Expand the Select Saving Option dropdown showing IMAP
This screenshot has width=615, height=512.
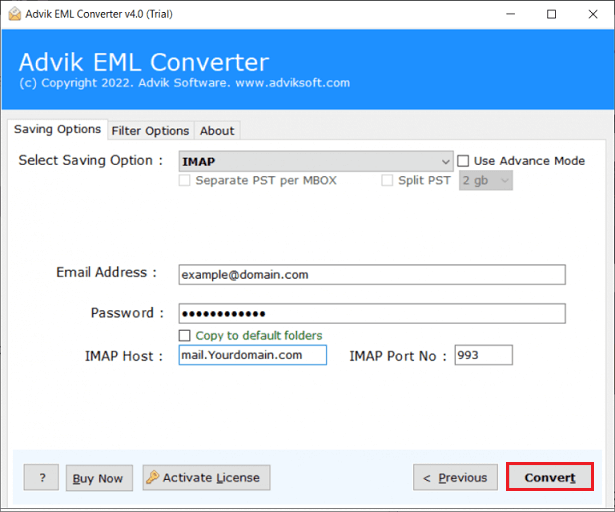pyautogui.click(x=316, y=161)
